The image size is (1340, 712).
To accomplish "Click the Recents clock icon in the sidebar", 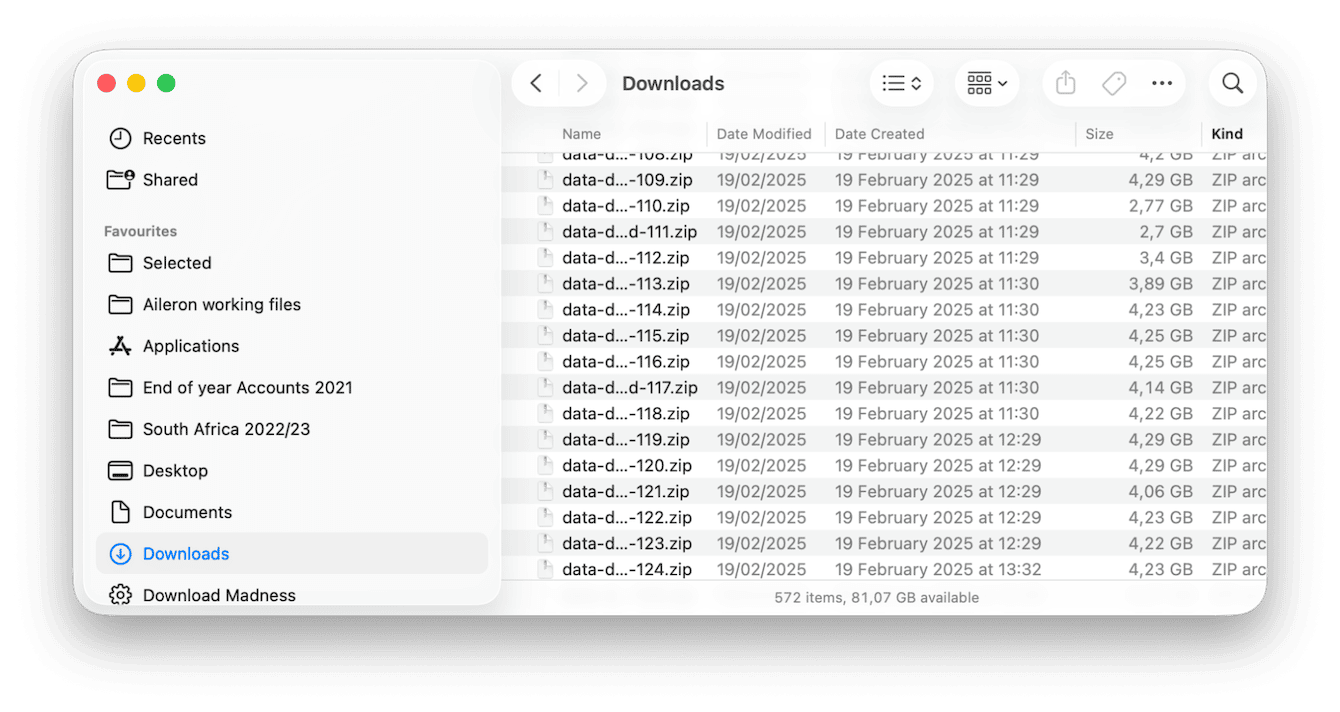I will point(121,138).
